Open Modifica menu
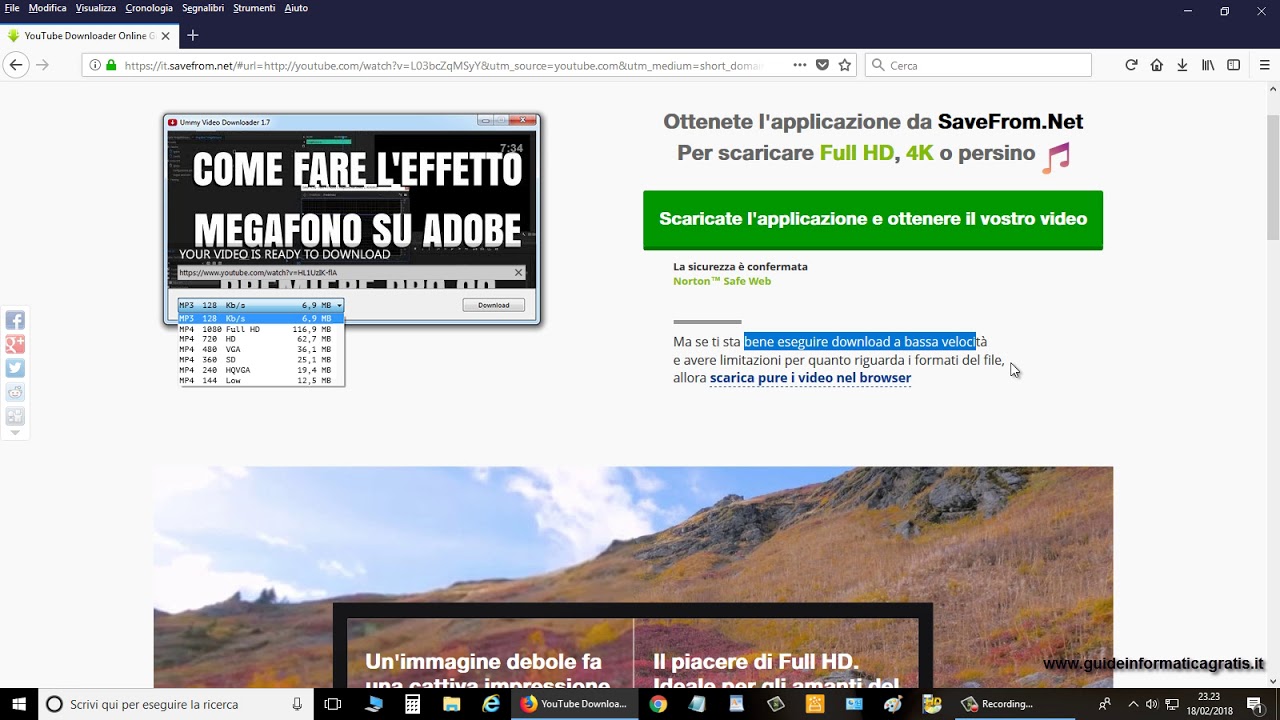The height and width of the screenshot is (720, 1280). (48, 8)
